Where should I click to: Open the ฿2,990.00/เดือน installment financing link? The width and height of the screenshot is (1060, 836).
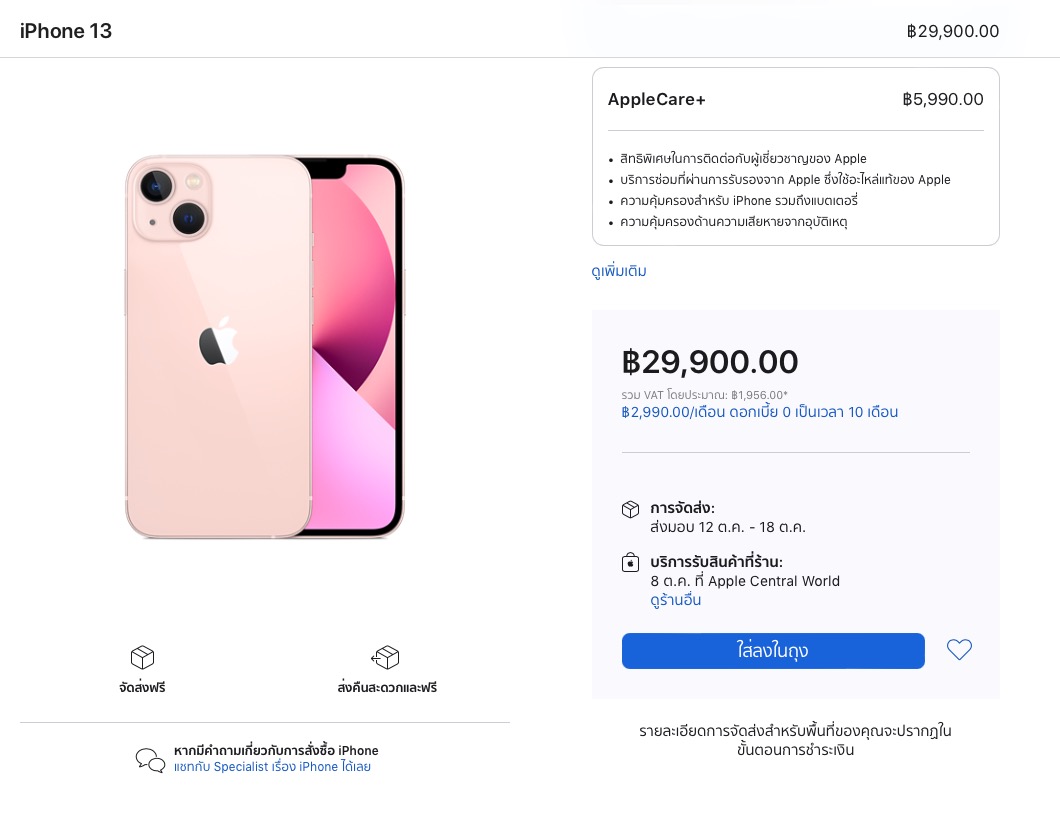pyautogui.click(x=759, y=412)
